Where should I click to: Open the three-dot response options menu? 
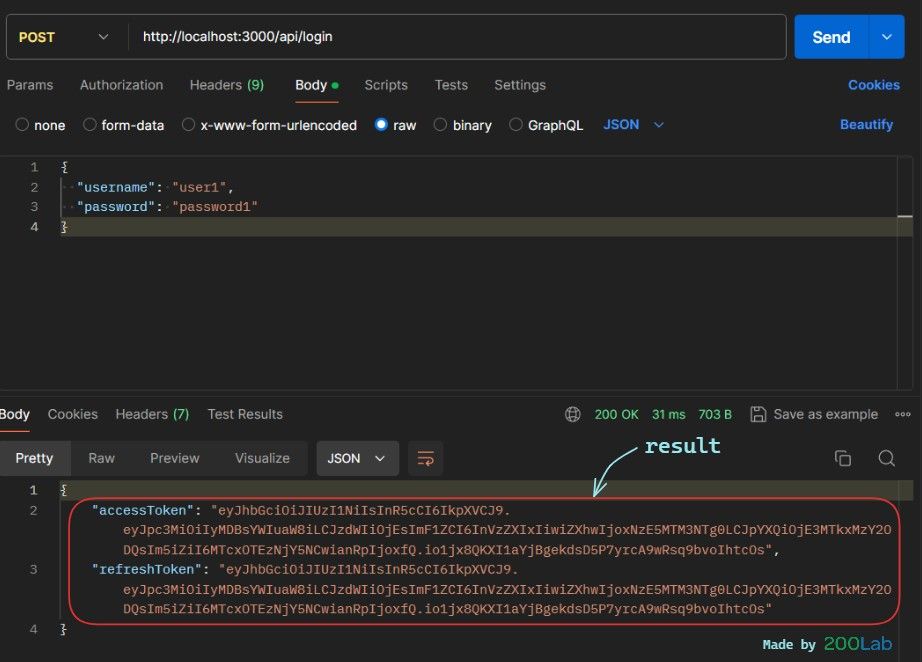(x=903, y=414)
